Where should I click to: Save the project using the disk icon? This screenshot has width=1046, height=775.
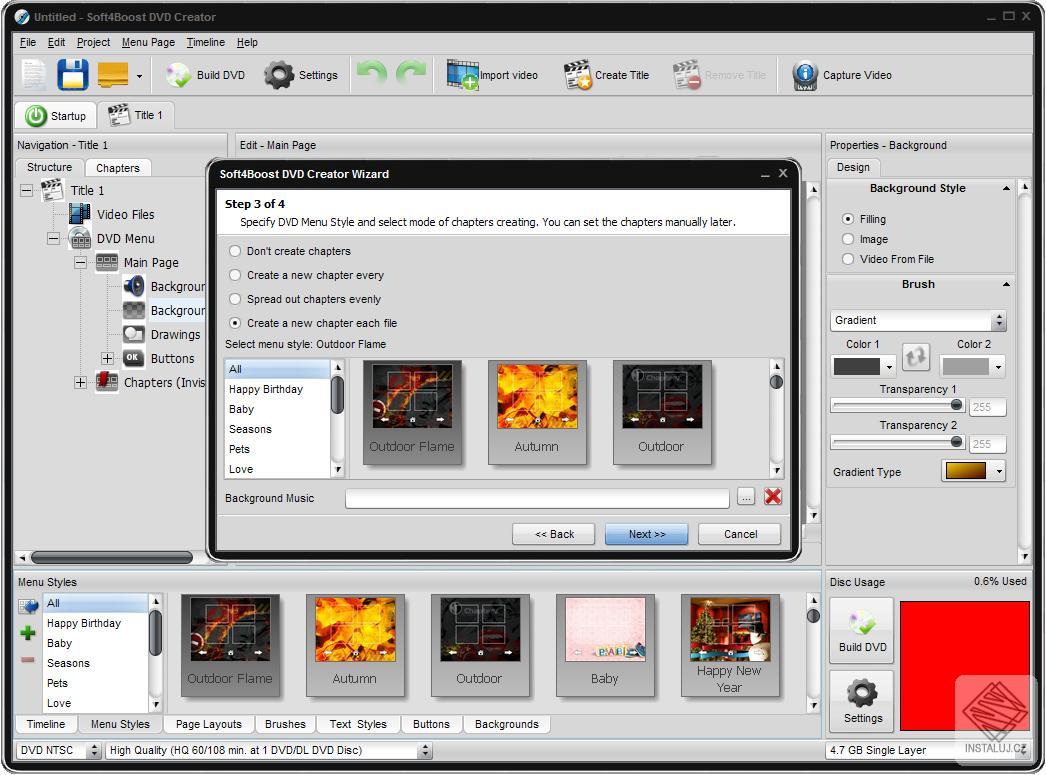click(72, 74)
